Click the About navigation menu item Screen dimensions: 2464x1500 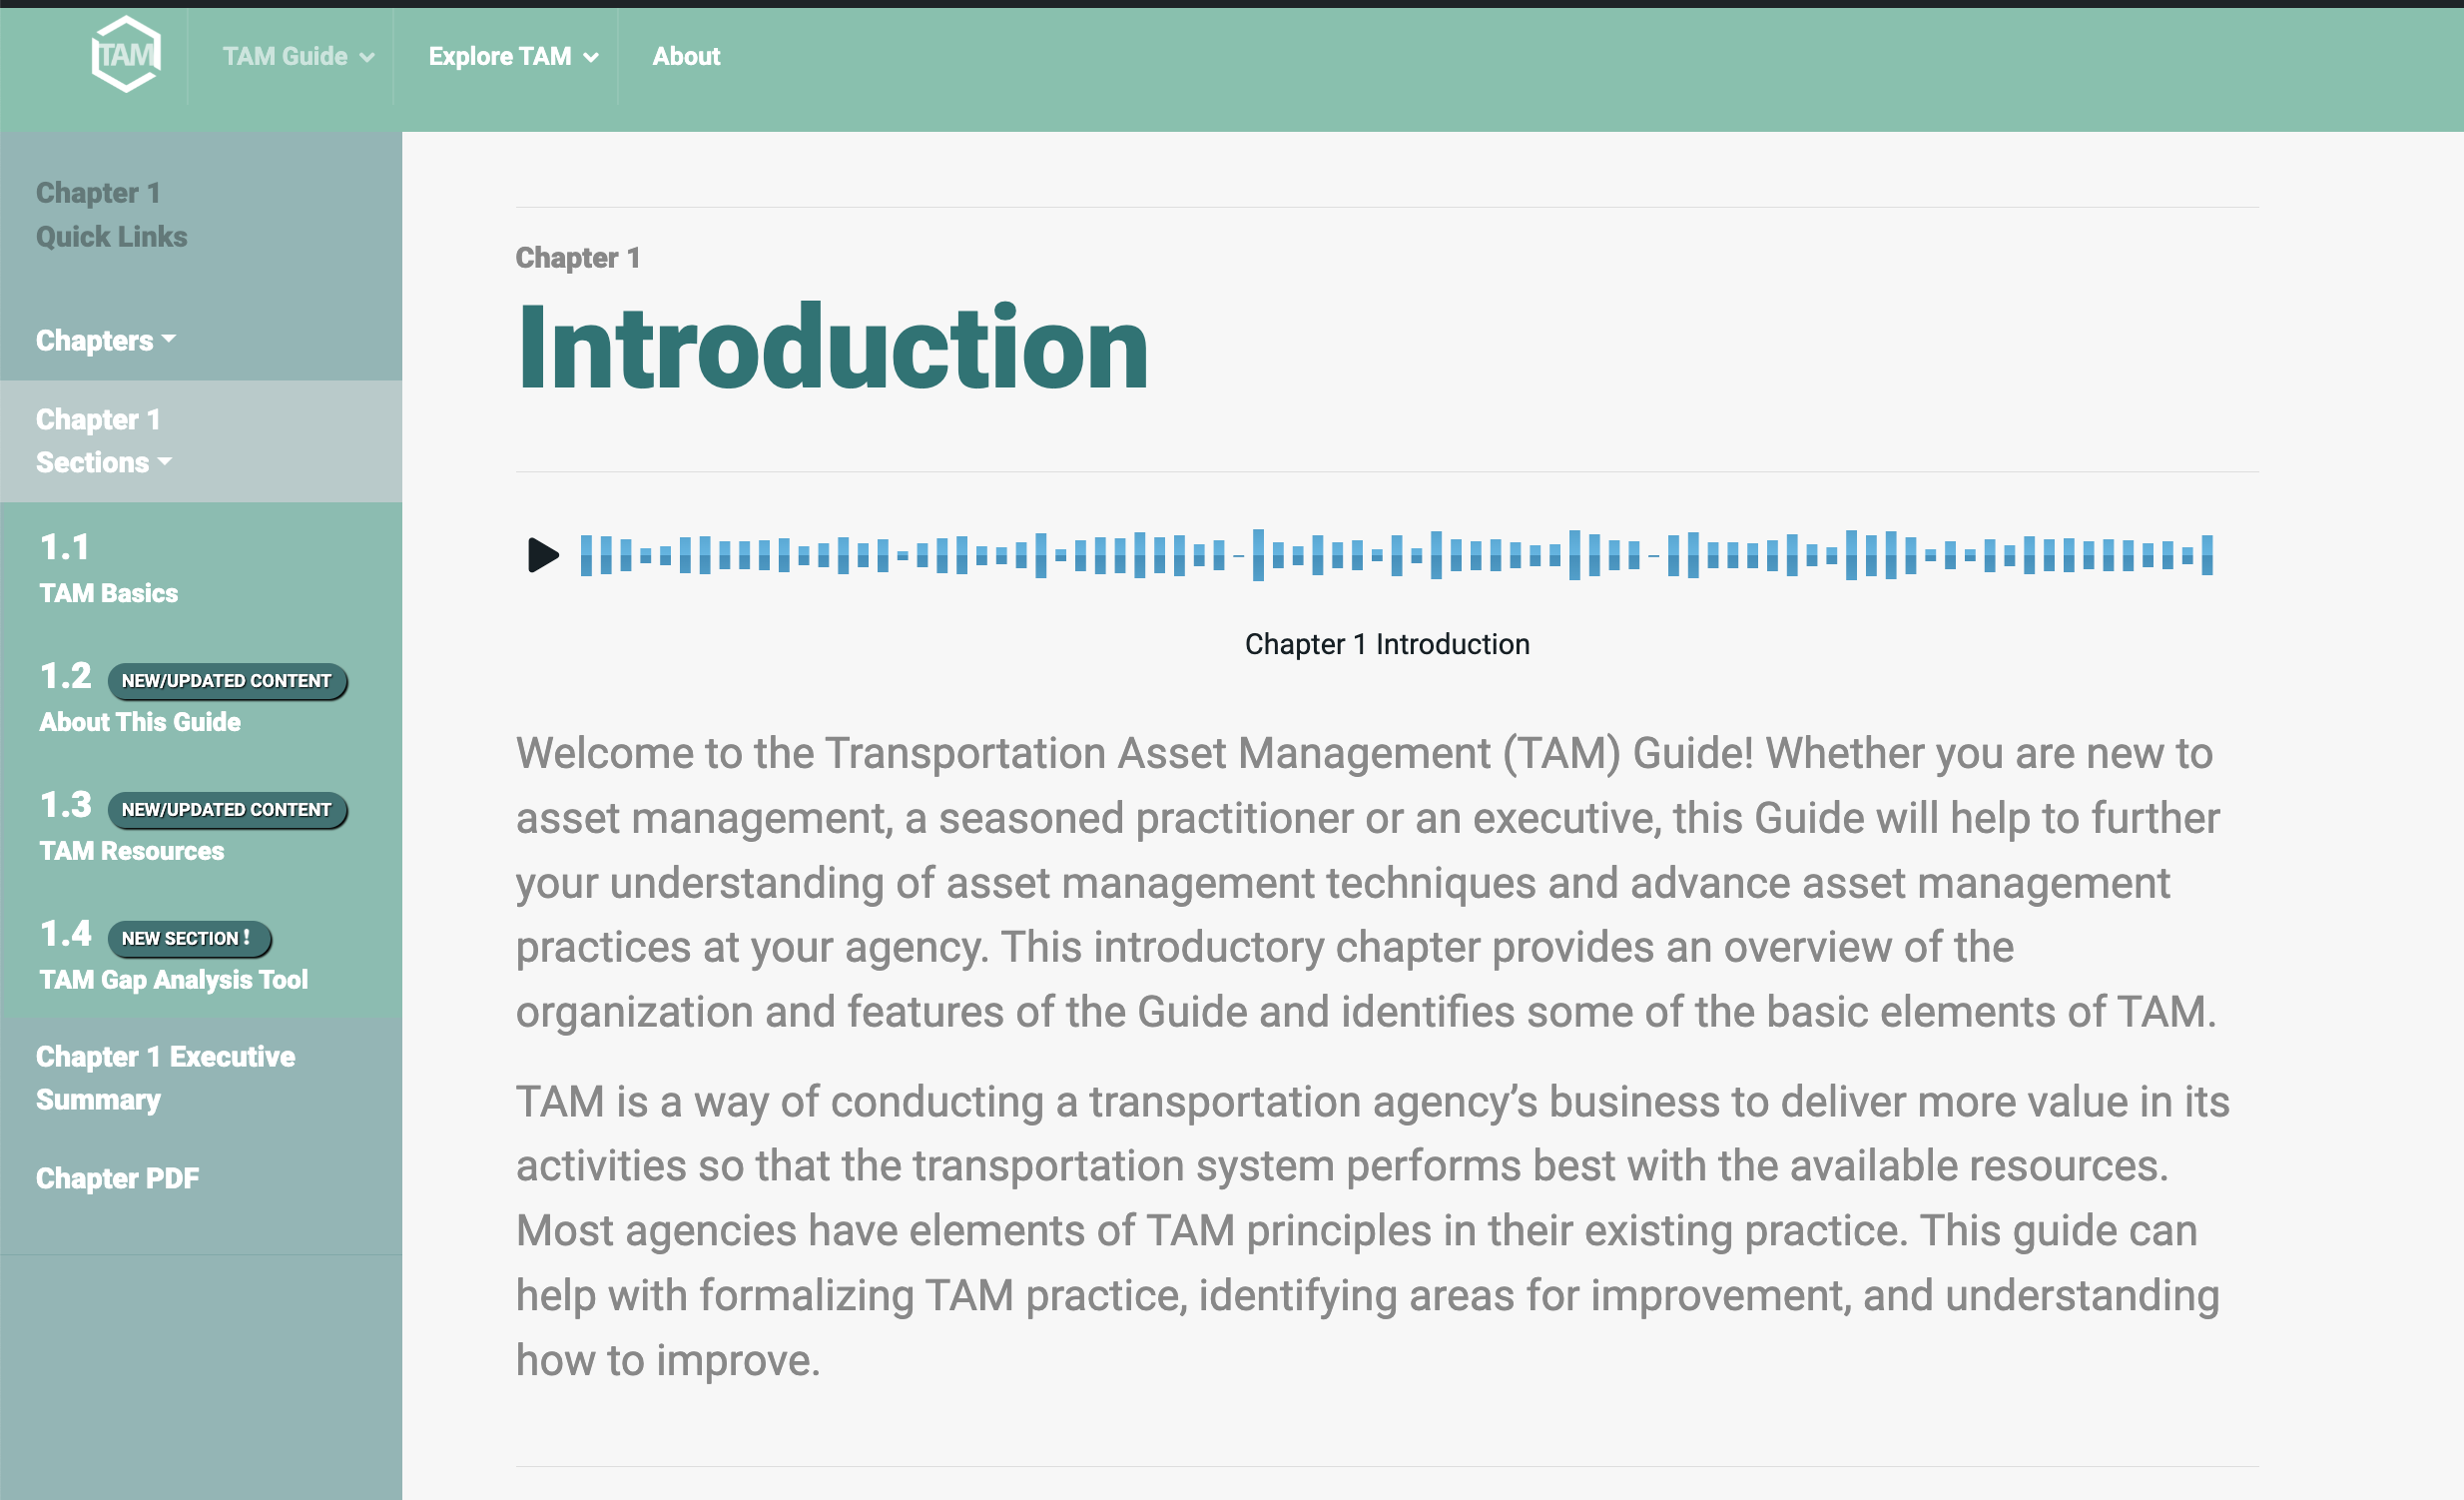[687, 56]
